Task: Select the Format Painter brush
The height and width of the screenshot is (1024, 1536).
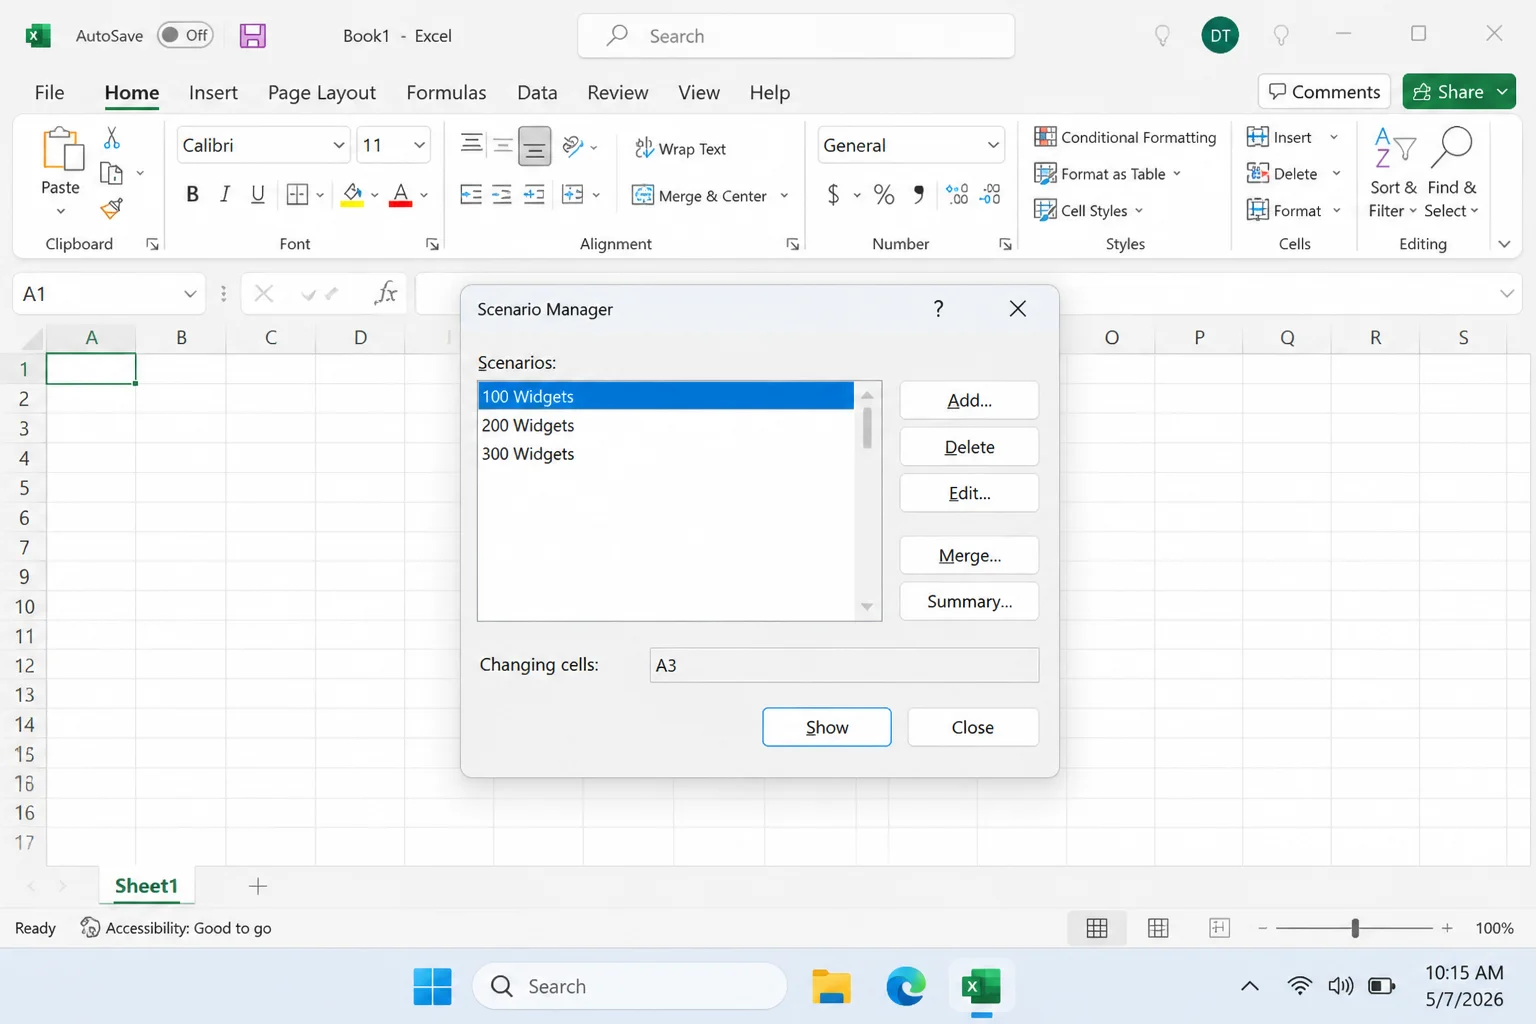Action: click(112, 209)
